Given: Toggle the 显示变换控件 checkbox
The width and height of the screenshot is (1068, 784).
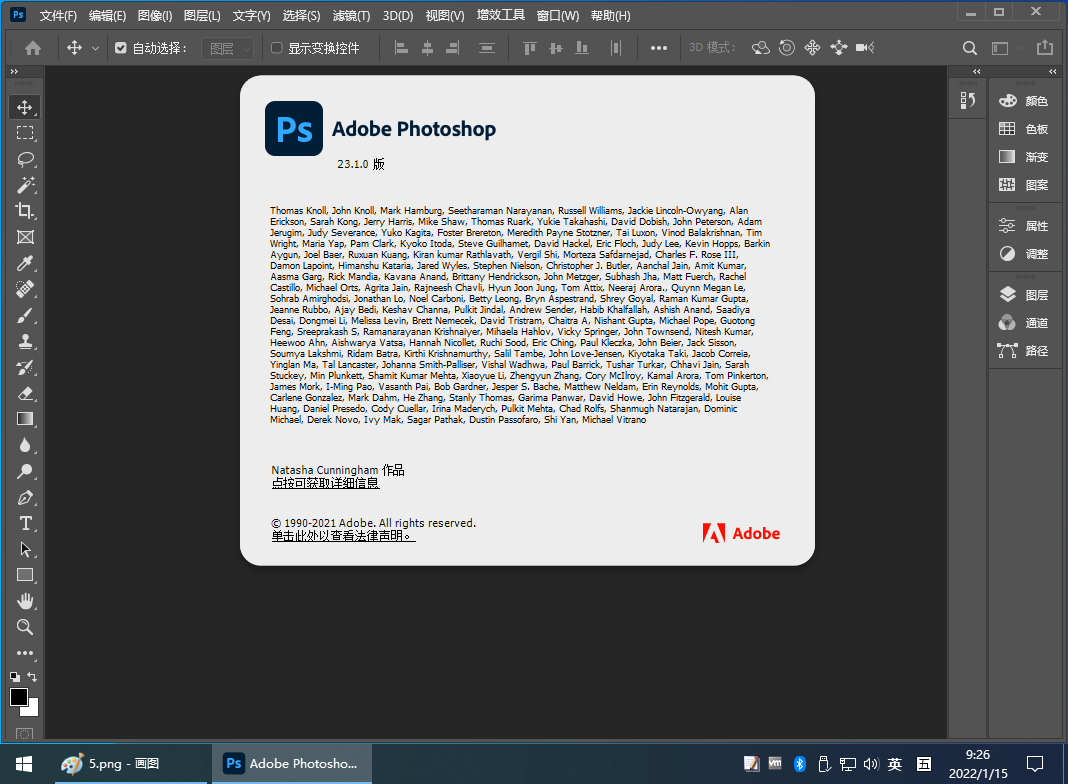Looking at the screenshot, I should click(277, 48).
